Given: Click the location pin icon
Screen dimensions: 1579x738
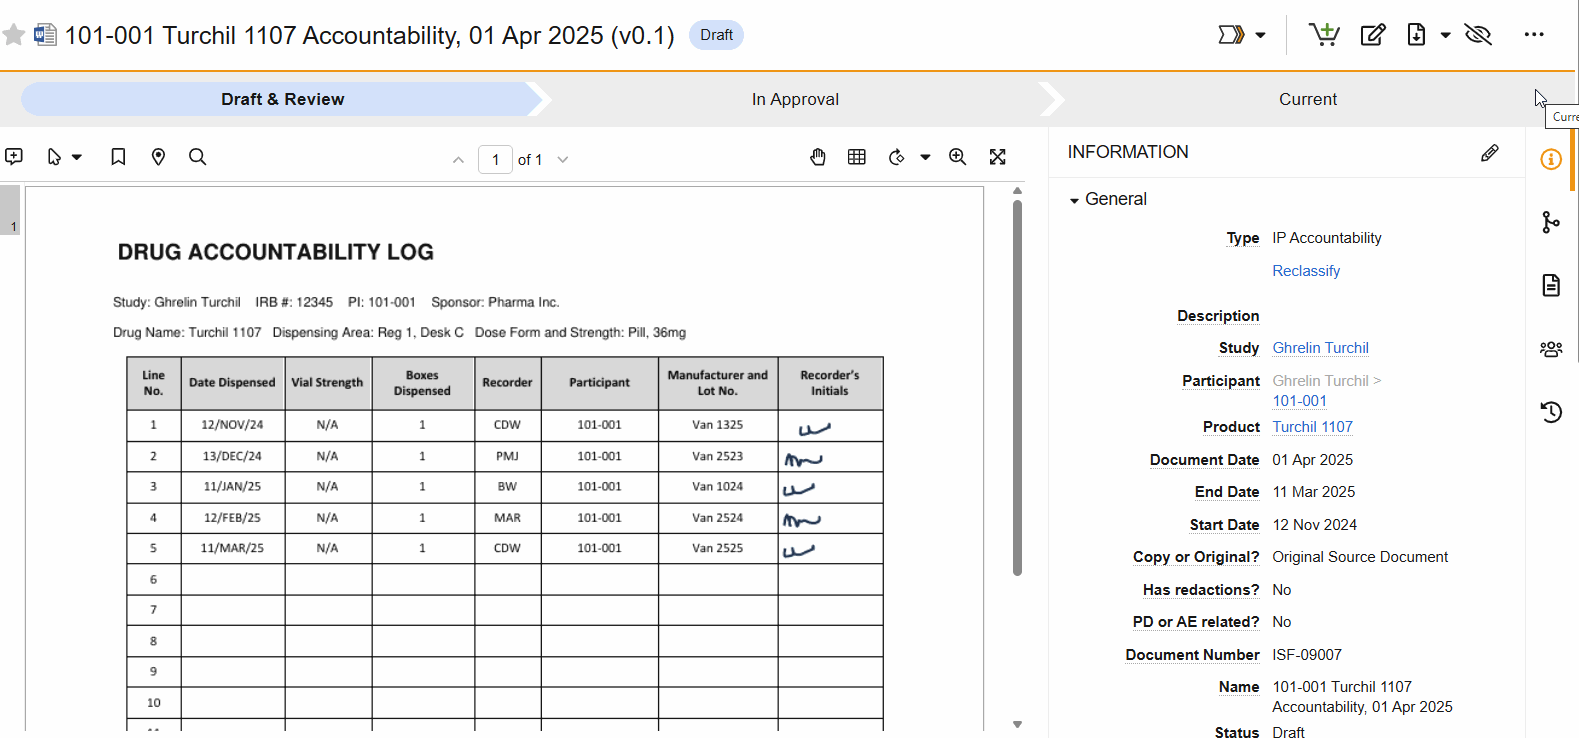Looking at the screenshot, I should [x=158, y=157].
